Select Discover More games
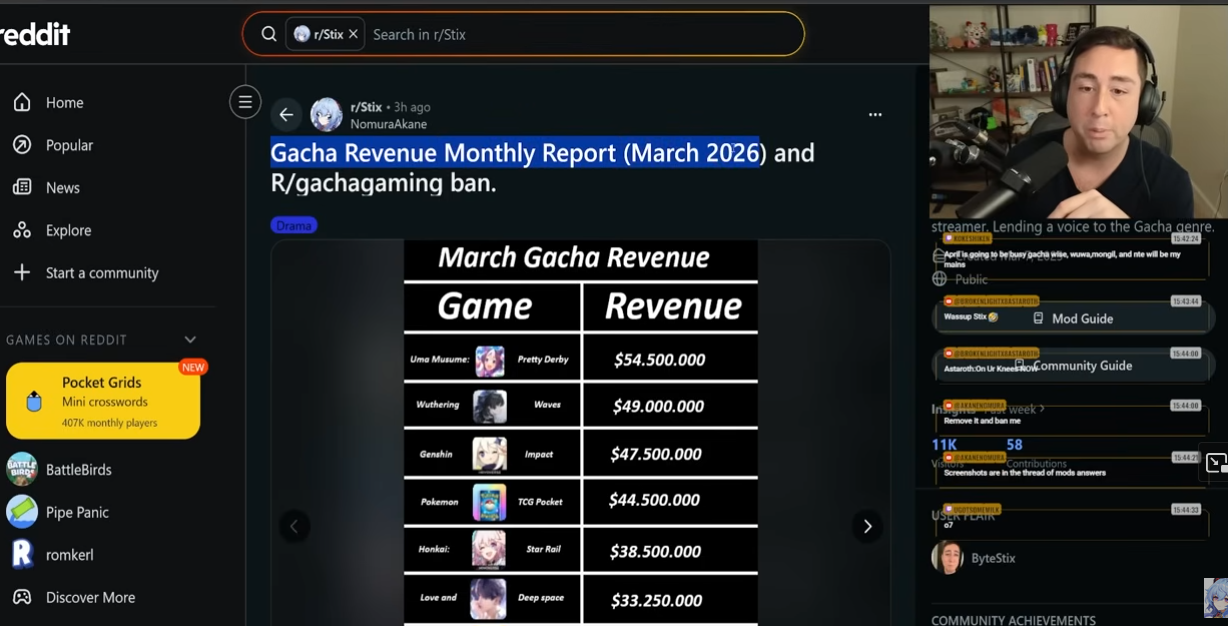 (x=90, y=597)
